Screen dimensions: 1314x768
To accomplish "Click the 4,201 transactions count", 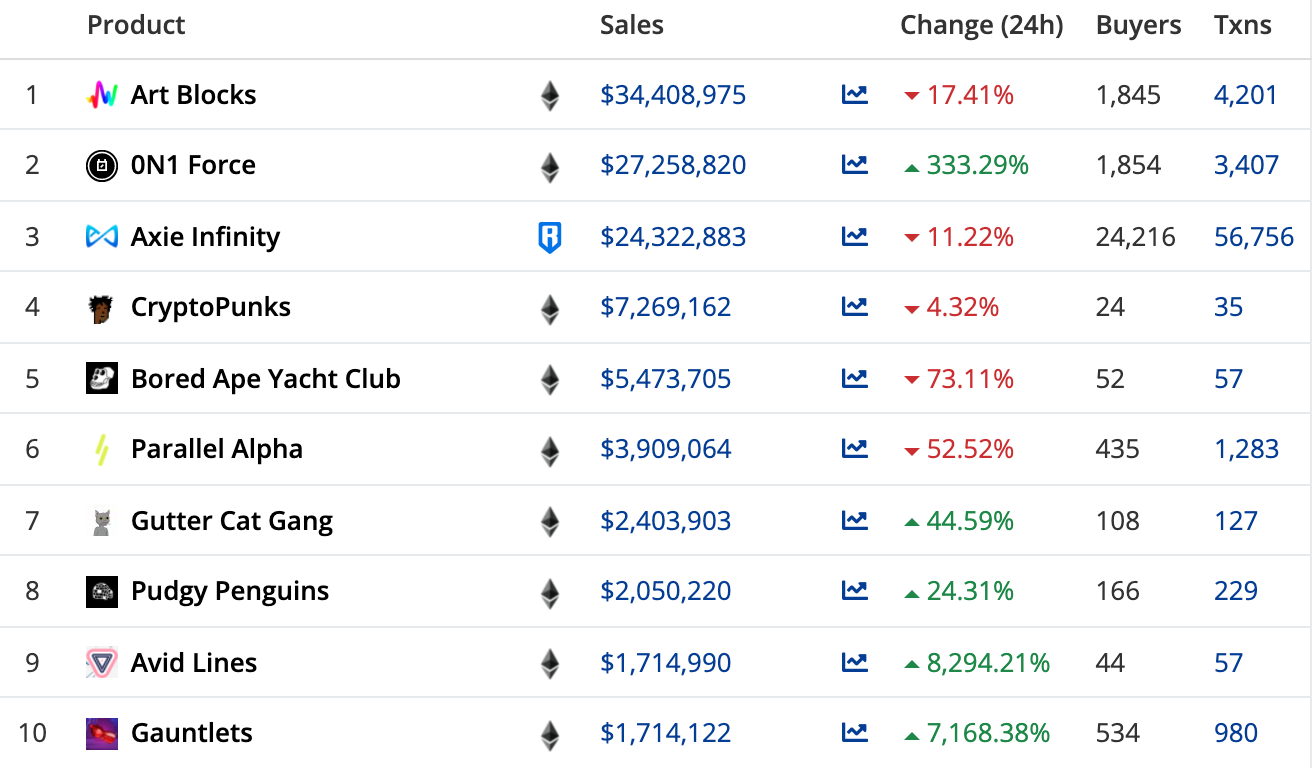I will 1246,95.
